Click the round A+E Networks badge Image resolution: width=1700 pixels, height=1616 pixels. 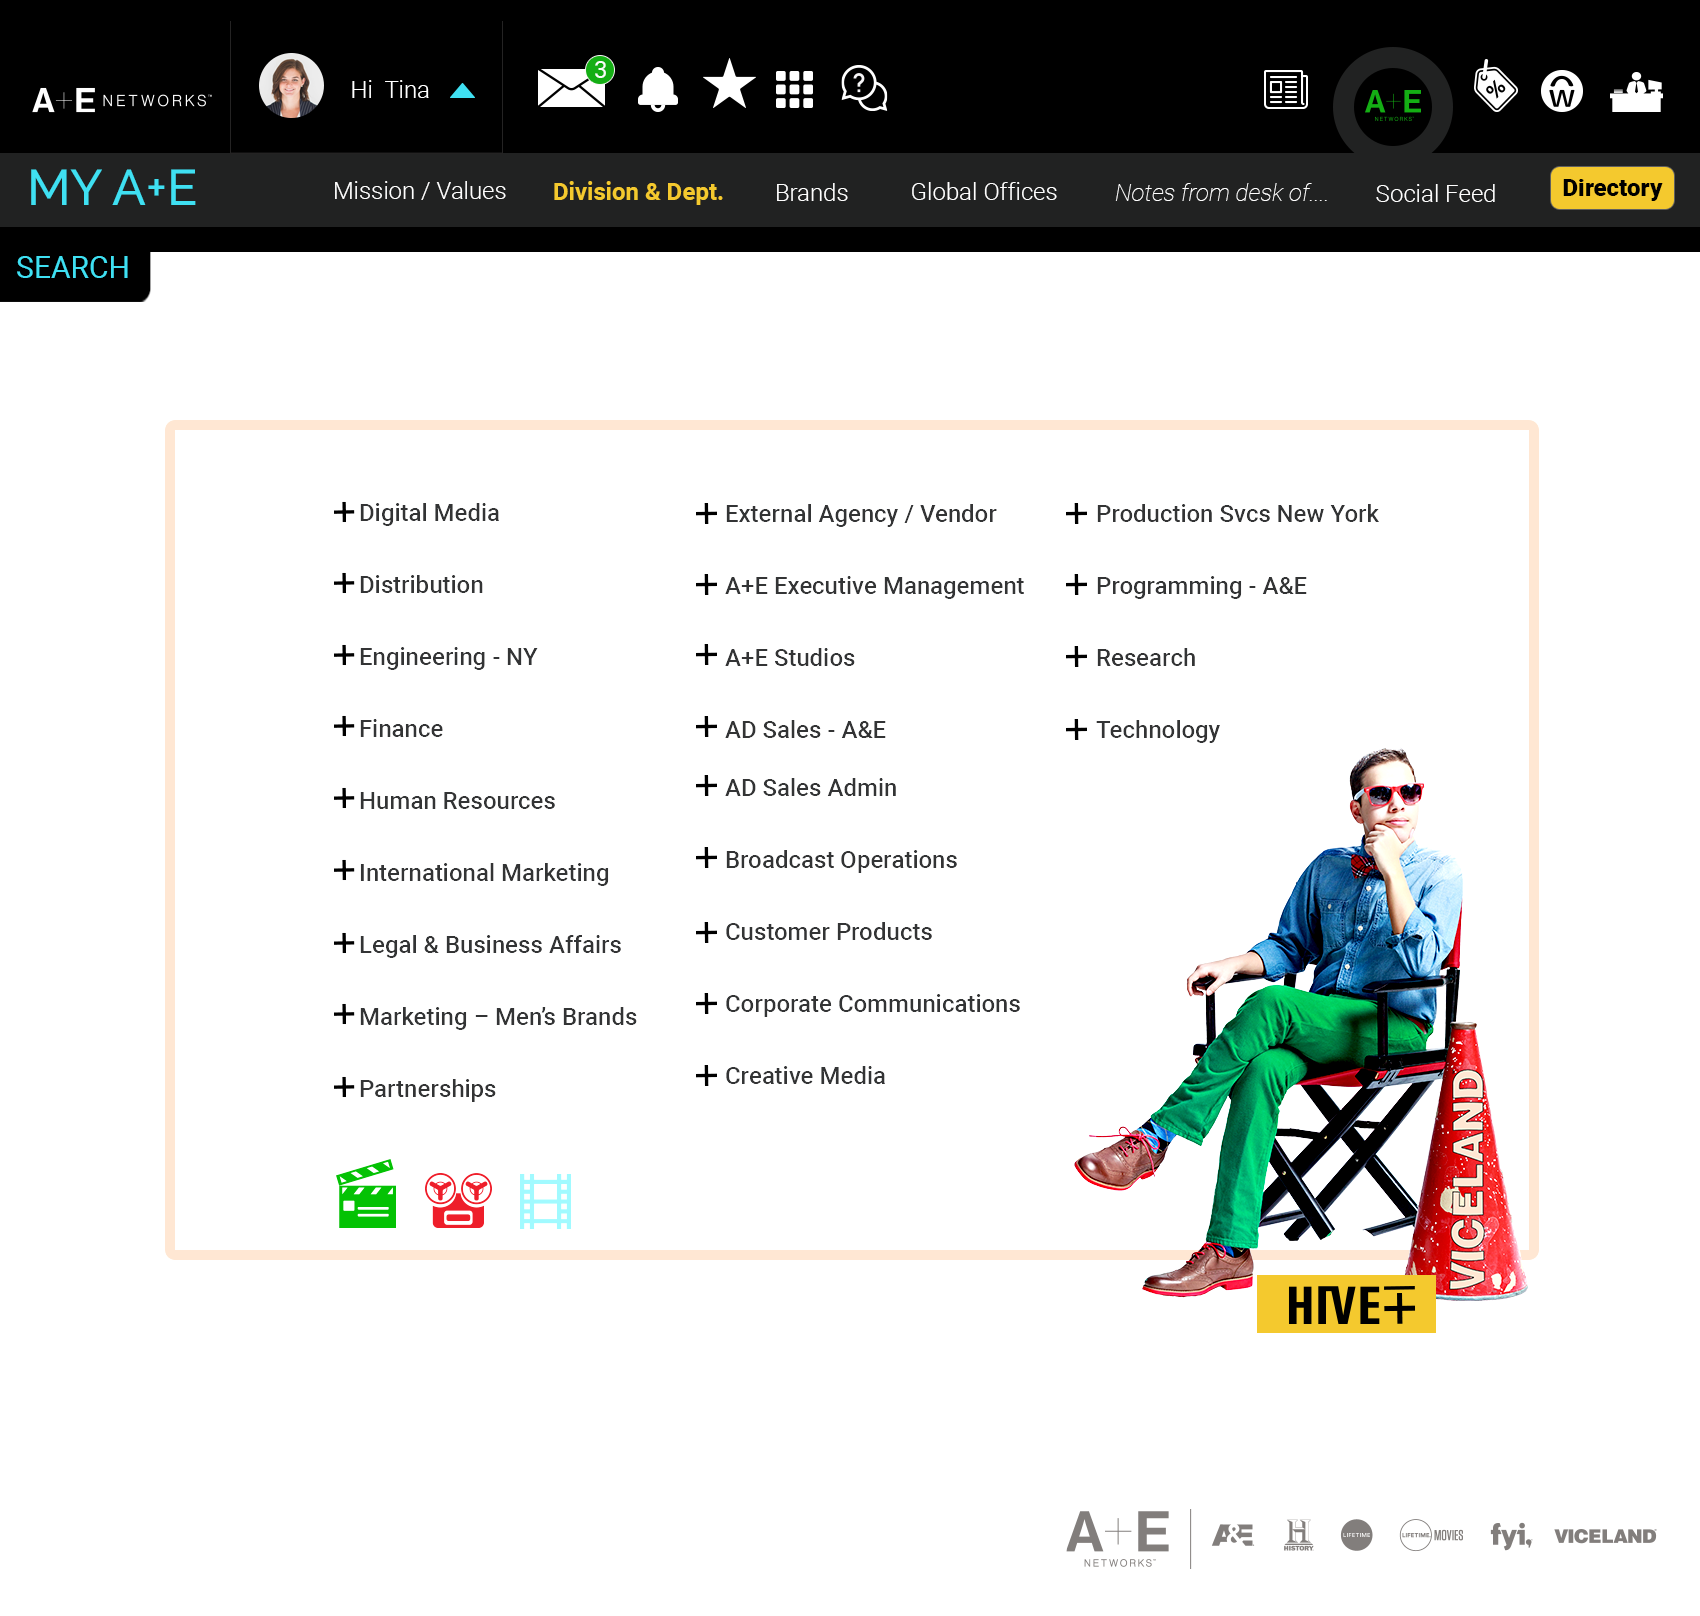click(1393, 104)
